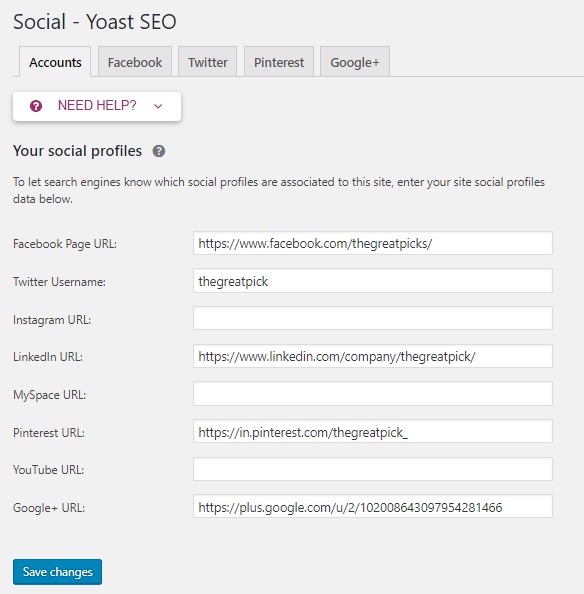Focus the LinkedIn URL field
This screenshot has height=594, width=584.
373,356
